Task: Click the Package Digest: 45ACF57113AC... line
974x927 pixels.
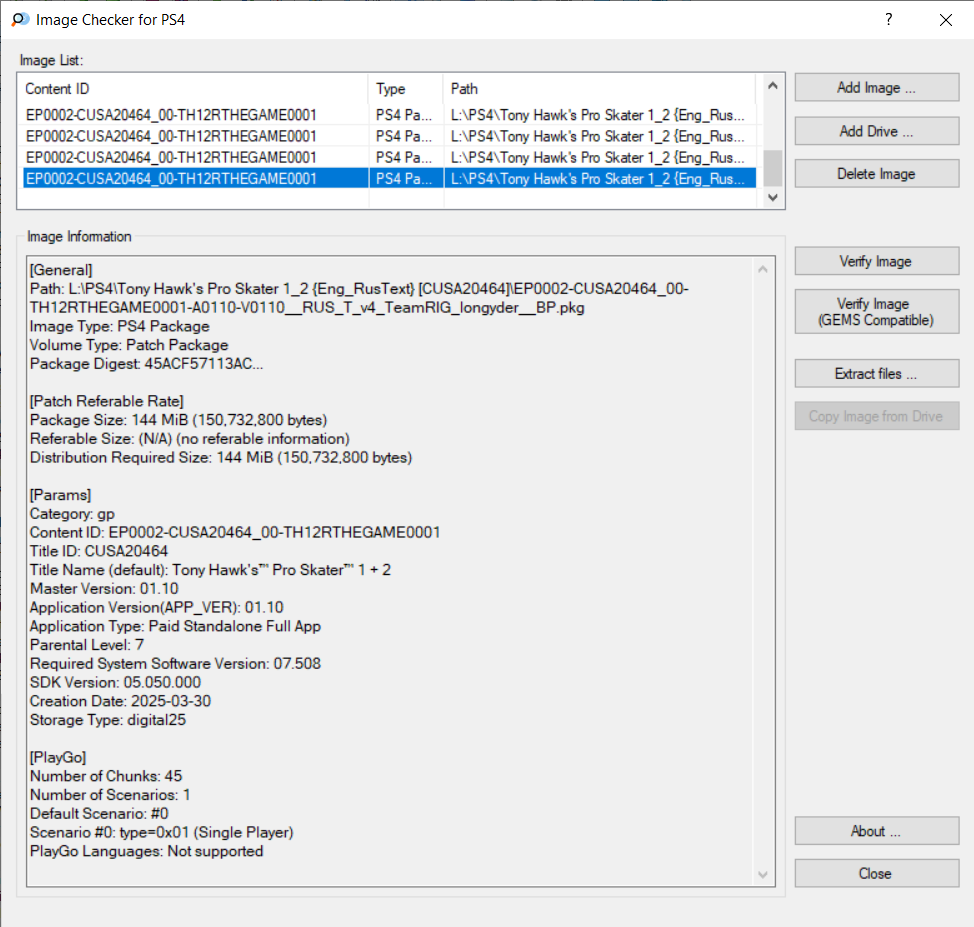Action: (x=147, y=363)
